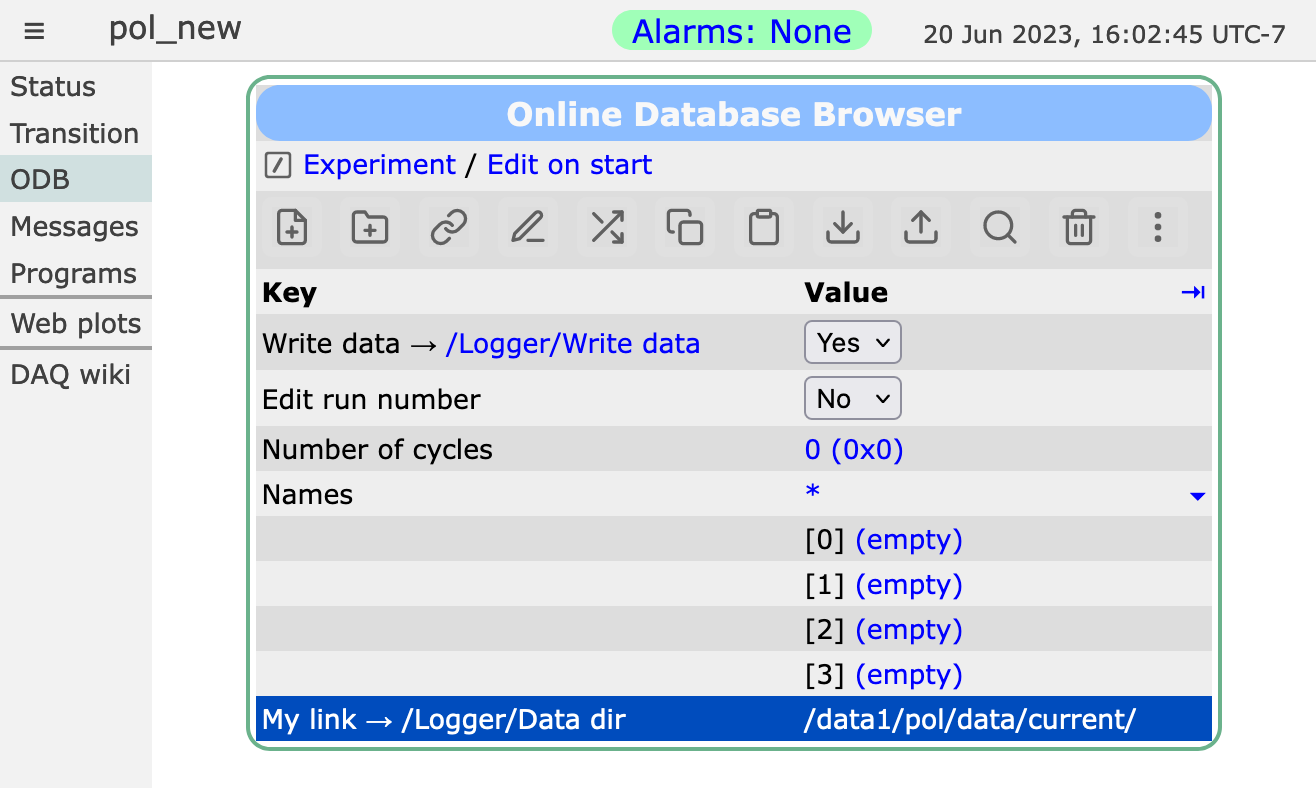Viewport: 1316px width, 788px height.
Task: Open the Web plots page
Action: [x=76, y=324]
